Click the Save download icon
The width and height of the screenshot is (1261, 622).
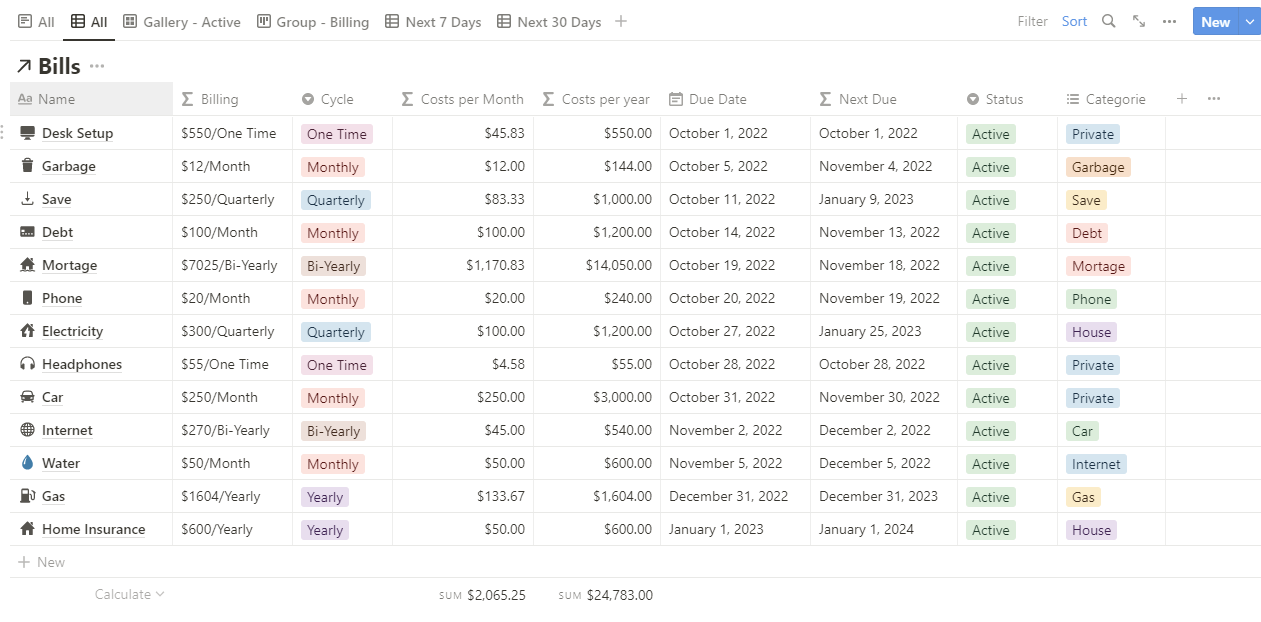(x=27, y=199)
